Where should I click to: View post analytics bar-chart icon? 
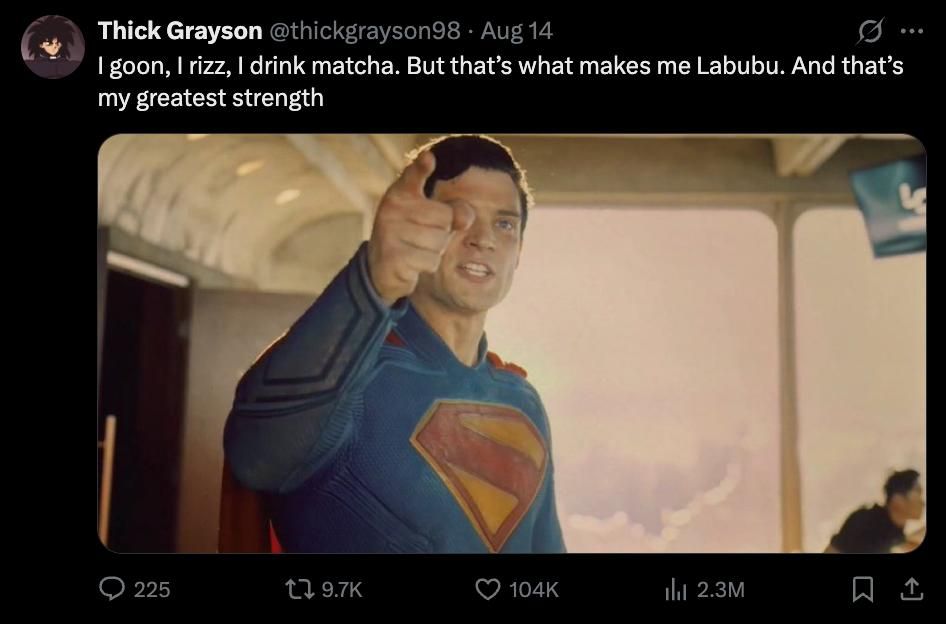tap(676, 589)
